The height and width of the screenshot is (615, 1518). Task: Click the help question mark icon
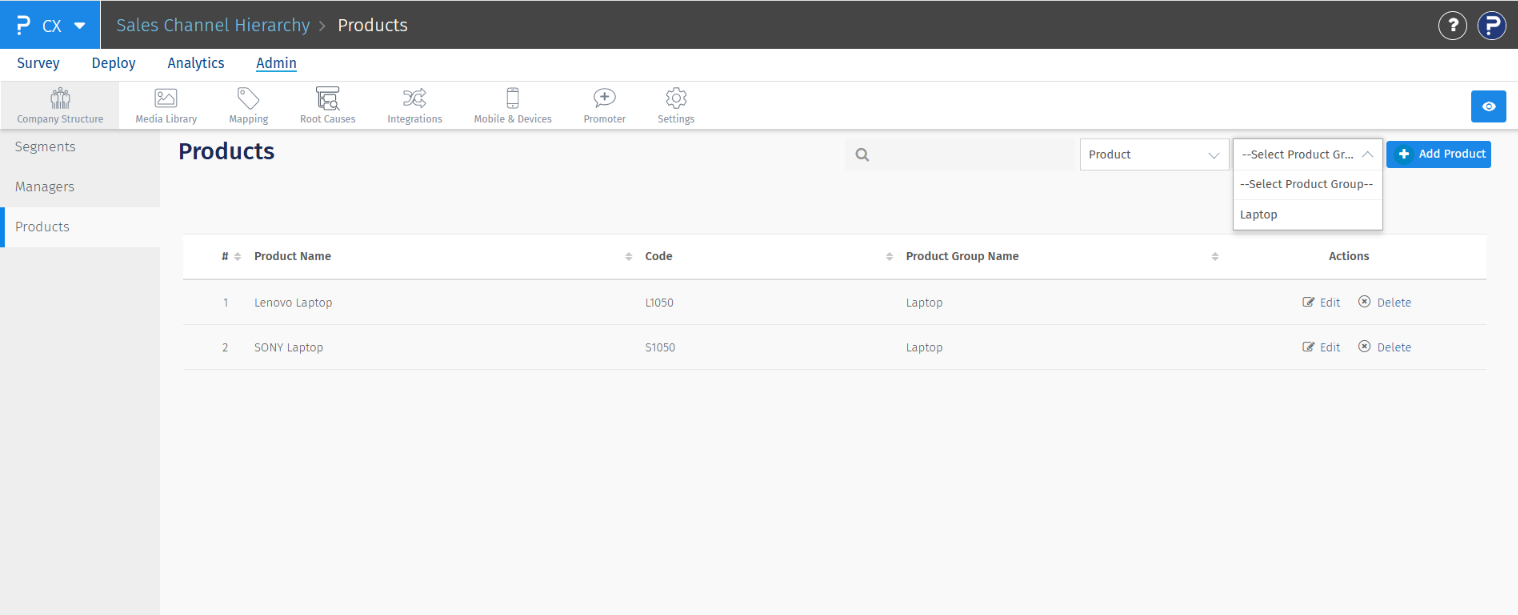(x=1452, y=25)
